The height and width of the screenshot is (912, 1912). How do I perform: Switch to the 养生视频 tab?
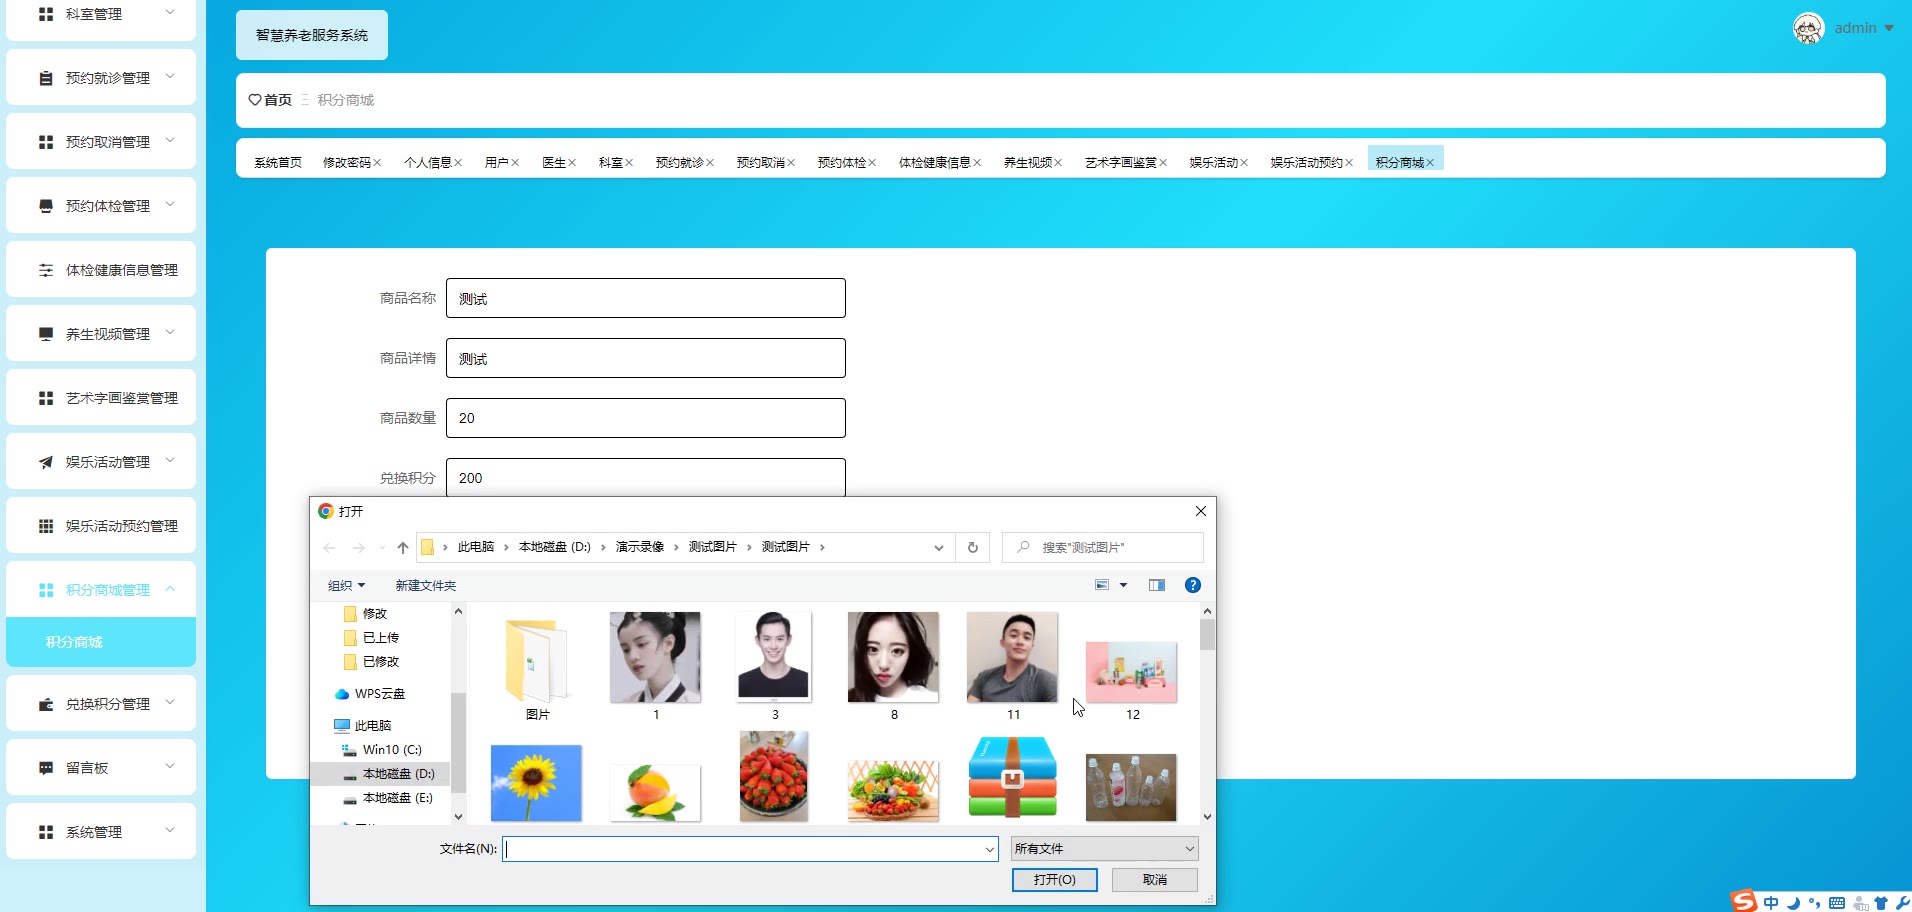click(x=1027, y=163)
